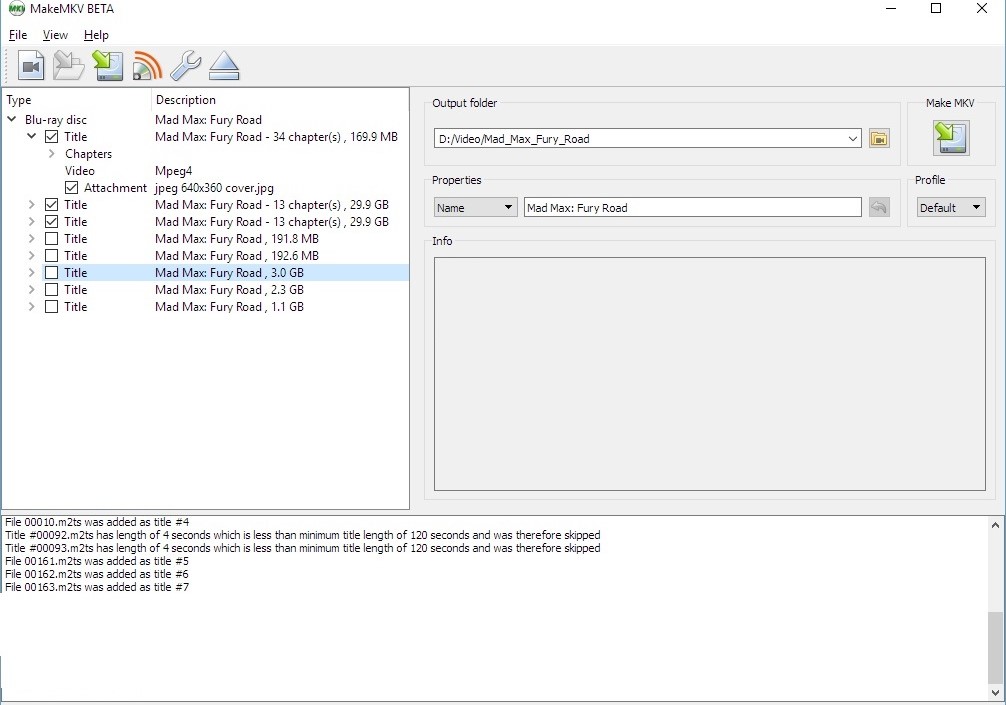Open video file using the camcorder toolbar icon
This screenshot has width=1006, height=705.
[31, 65]
